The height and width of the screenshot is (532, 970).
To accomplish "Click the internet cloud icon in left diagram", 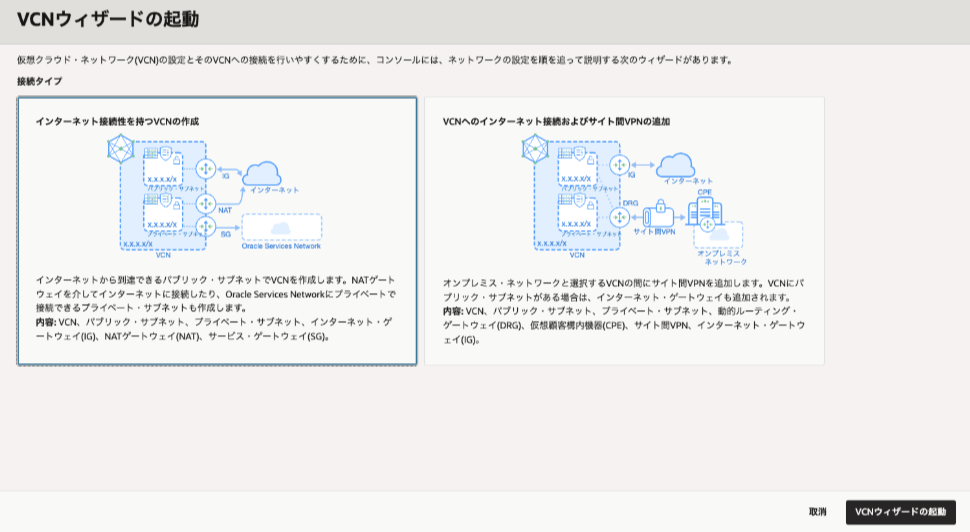I will pos(262,172).
